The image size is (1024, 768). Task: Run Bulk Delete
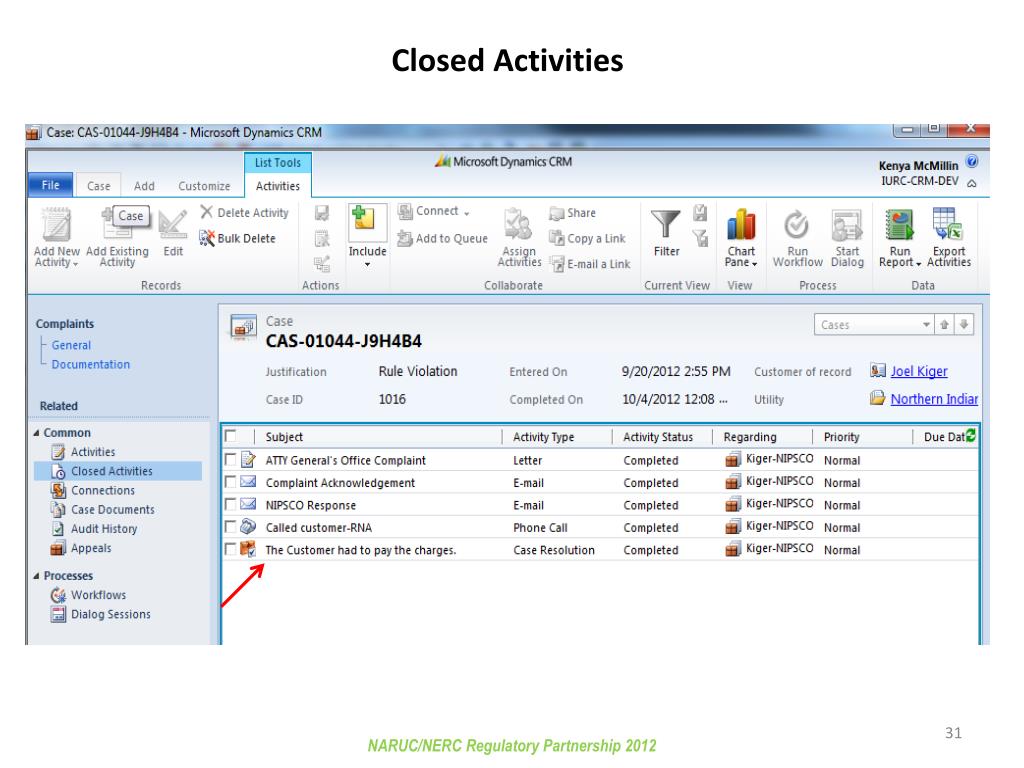coord(238,238)
